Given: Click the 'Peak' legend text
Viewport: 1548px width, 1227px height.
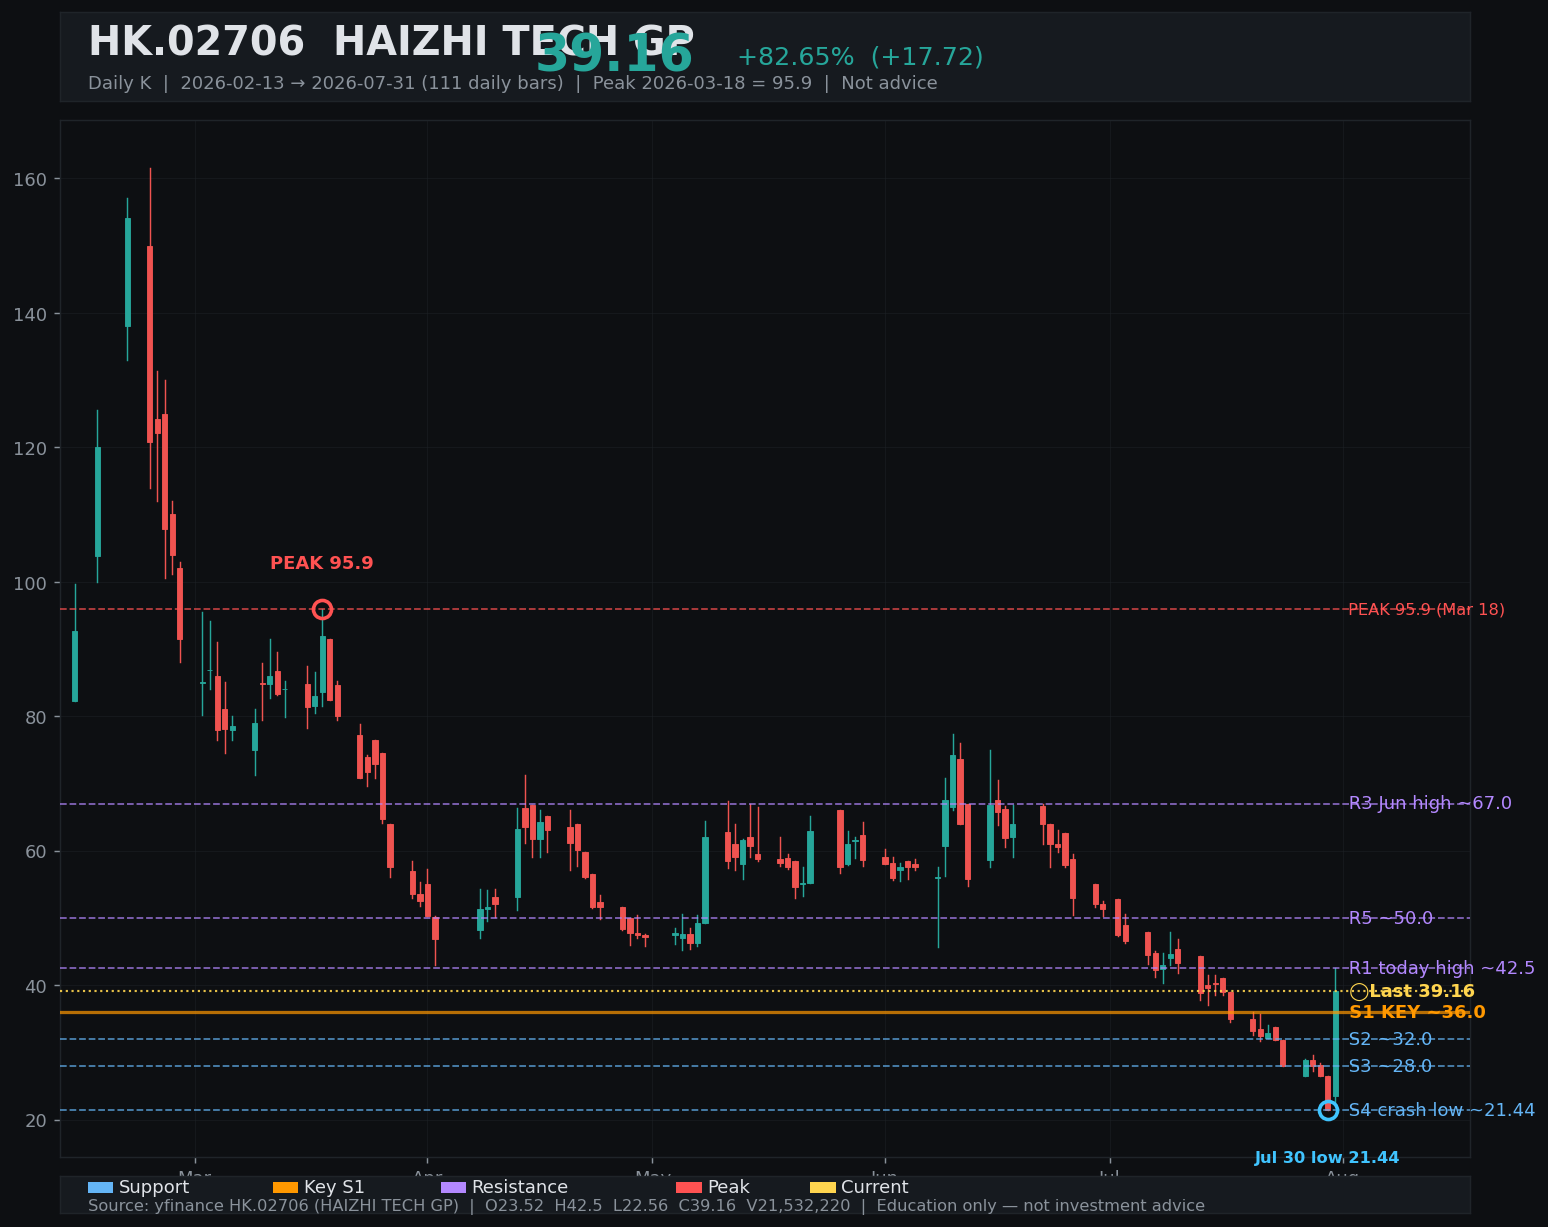Looking at the screenshot, I should coord(729,1188).
